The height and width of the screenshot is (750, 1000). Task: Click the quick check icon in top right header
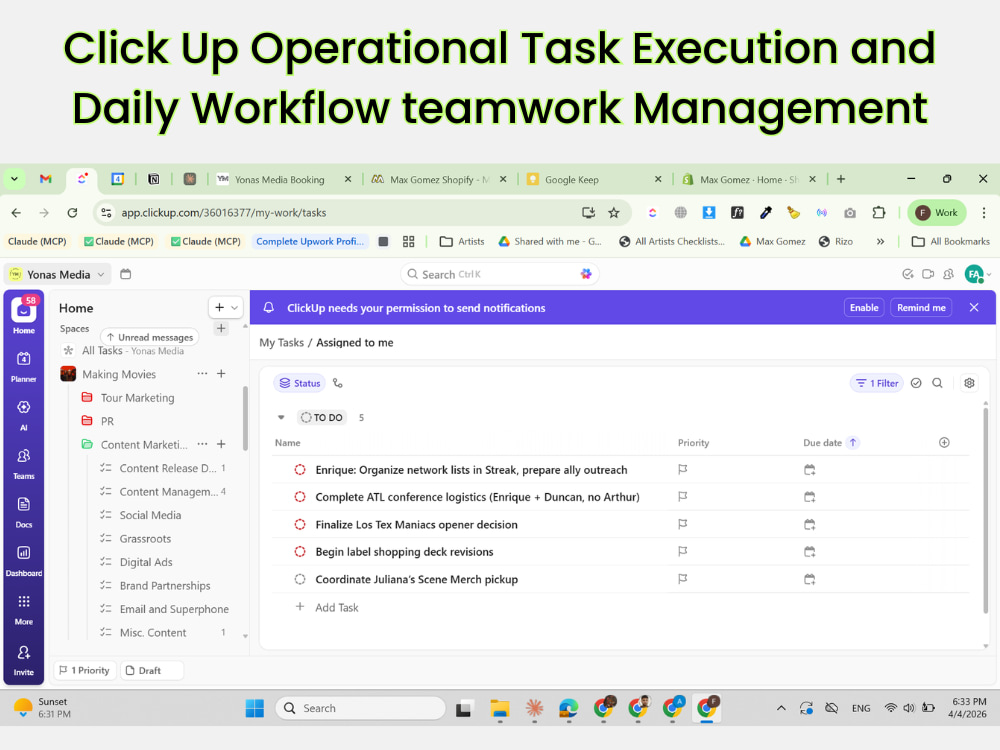(x=908, y=274)
